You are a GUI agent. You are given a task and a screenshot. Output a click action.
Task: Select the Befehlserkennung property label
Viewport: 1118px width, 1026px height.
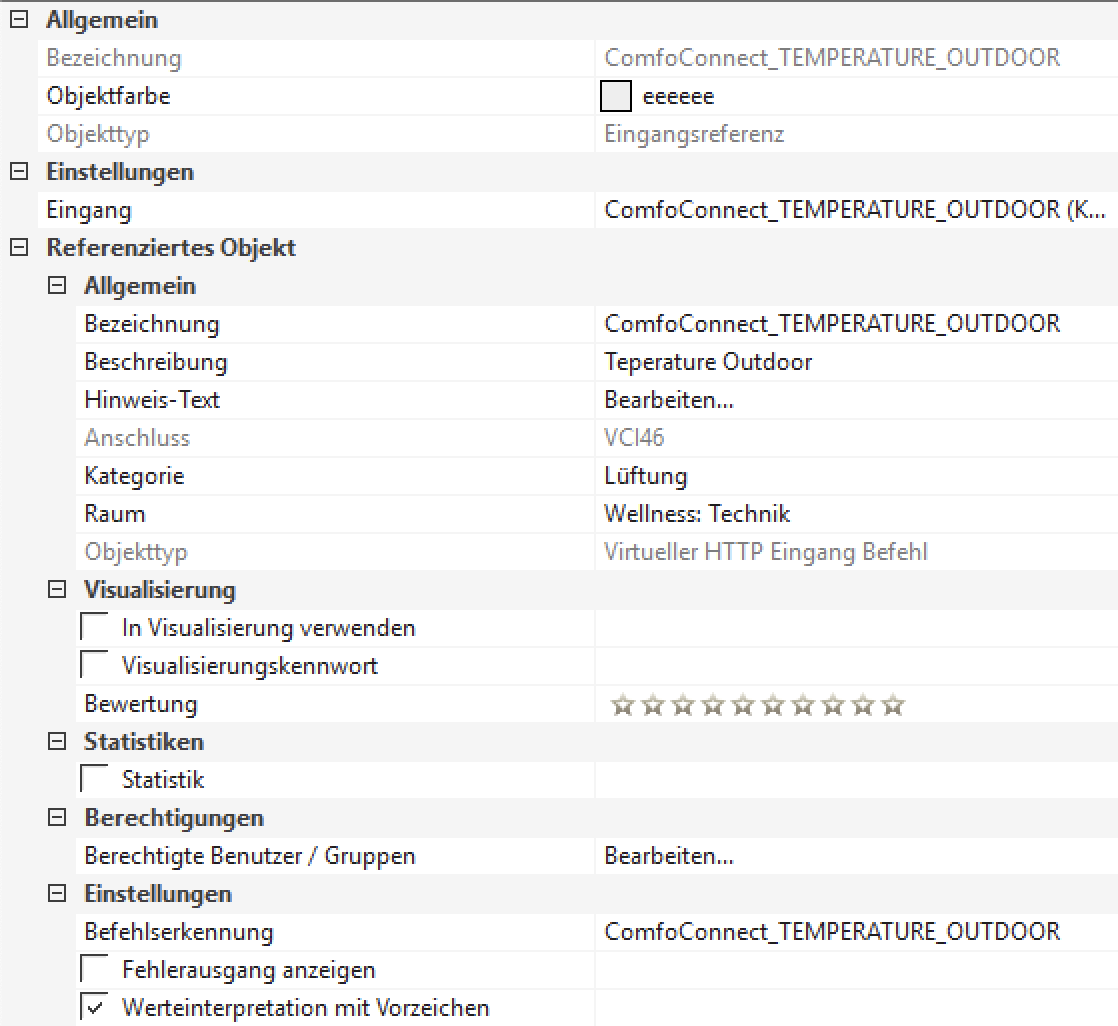(178, 932)
